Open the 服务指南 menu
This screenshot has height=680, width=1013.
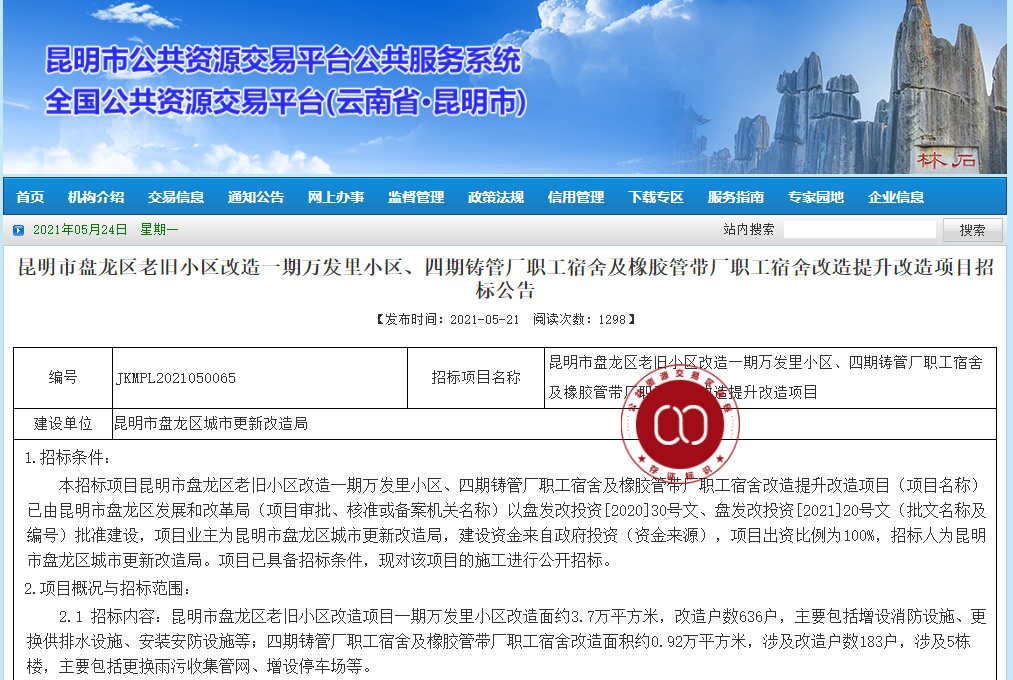736,197
